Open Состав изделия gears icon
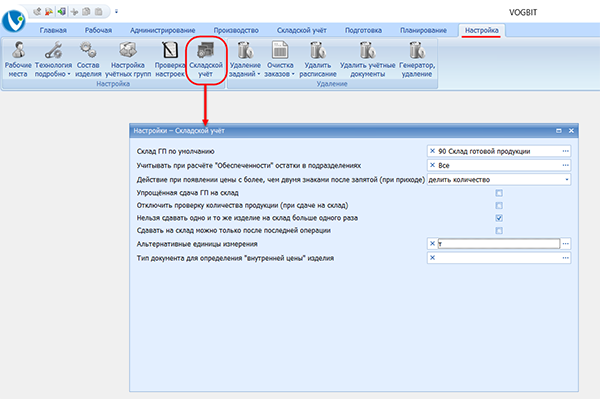This screenshot has height=399, width=600. pyautogui.click(x=88, y=50)
